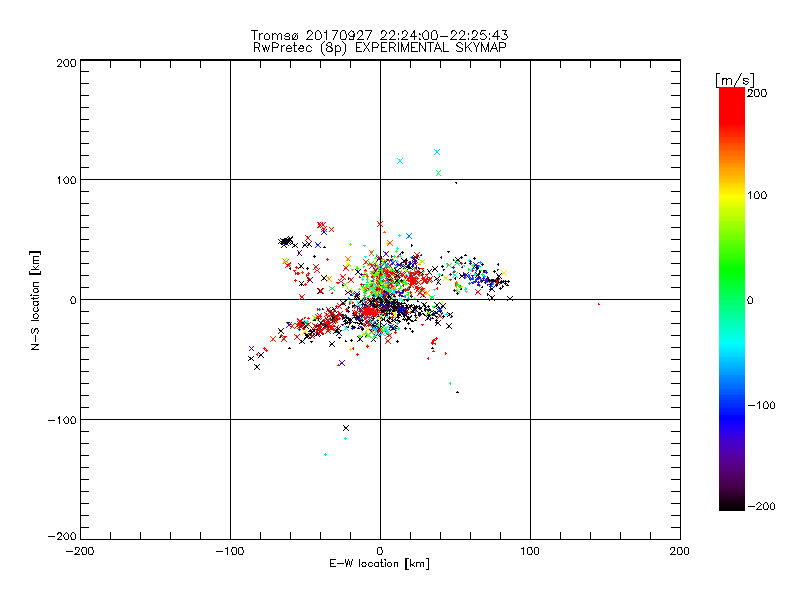
Task: Click the y-axis tick label '-200'
Action: tap(62, 536)
